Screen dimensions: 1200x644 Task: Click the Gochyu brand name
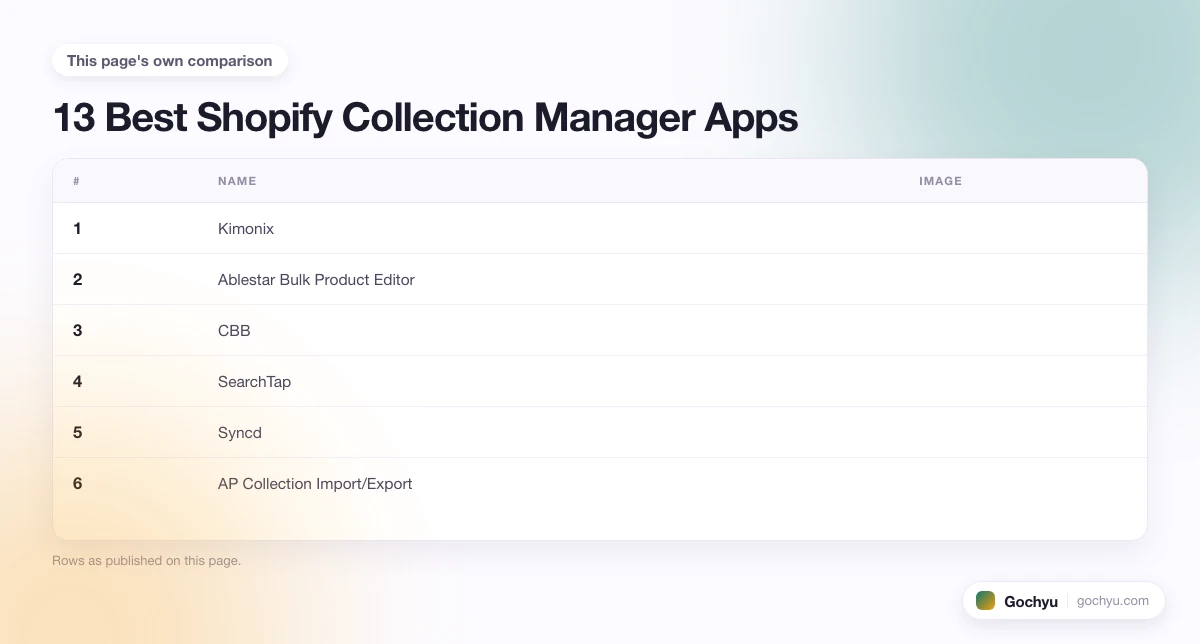(x=1031, y=602)
